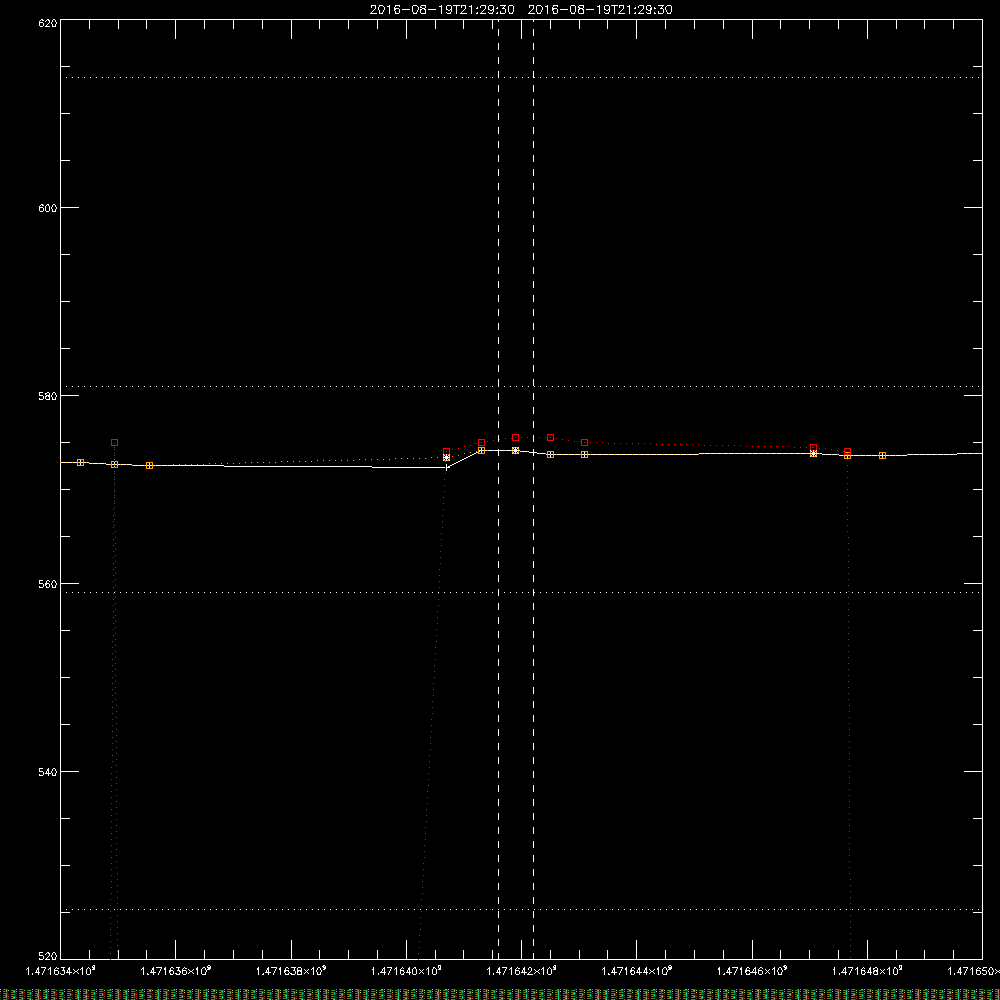Click the 1.471640×10⁹ x-axis label
1000x1000 pixels.
[x=406, y=971]
